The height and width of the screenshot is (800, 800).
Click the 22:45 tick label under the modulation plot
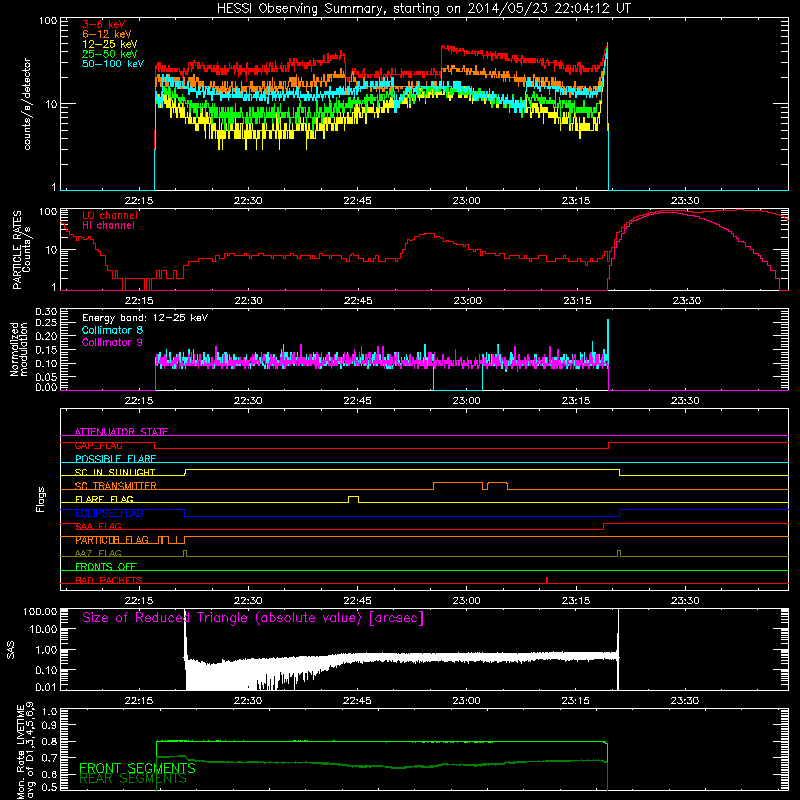[357, 401]
